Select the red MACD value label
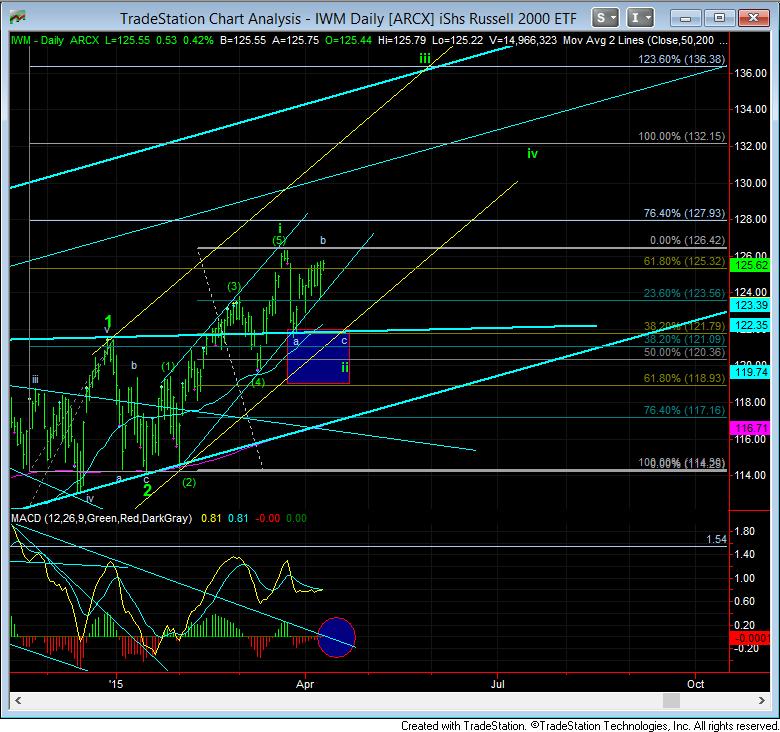This screenshot has height=732, width=780. coord(751,638)
